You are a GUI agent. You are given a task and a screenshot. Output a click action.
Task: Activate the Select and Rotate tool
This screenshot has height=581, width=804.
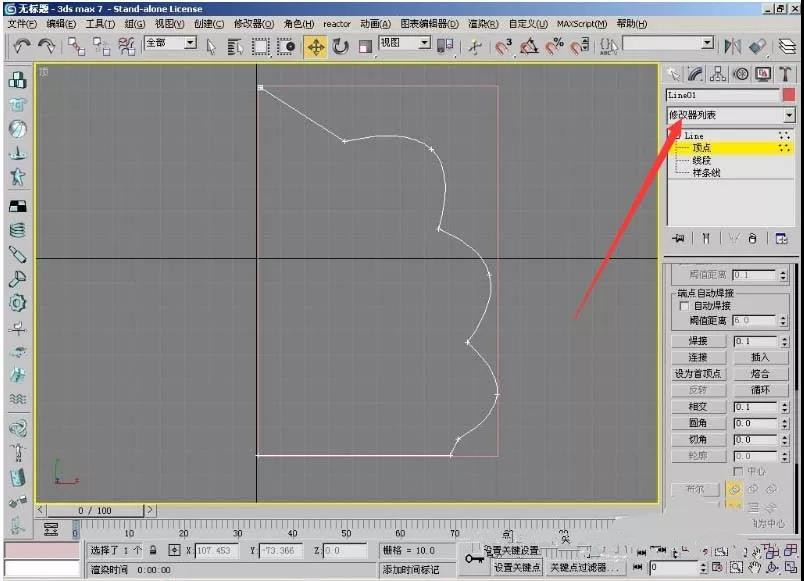340,47
